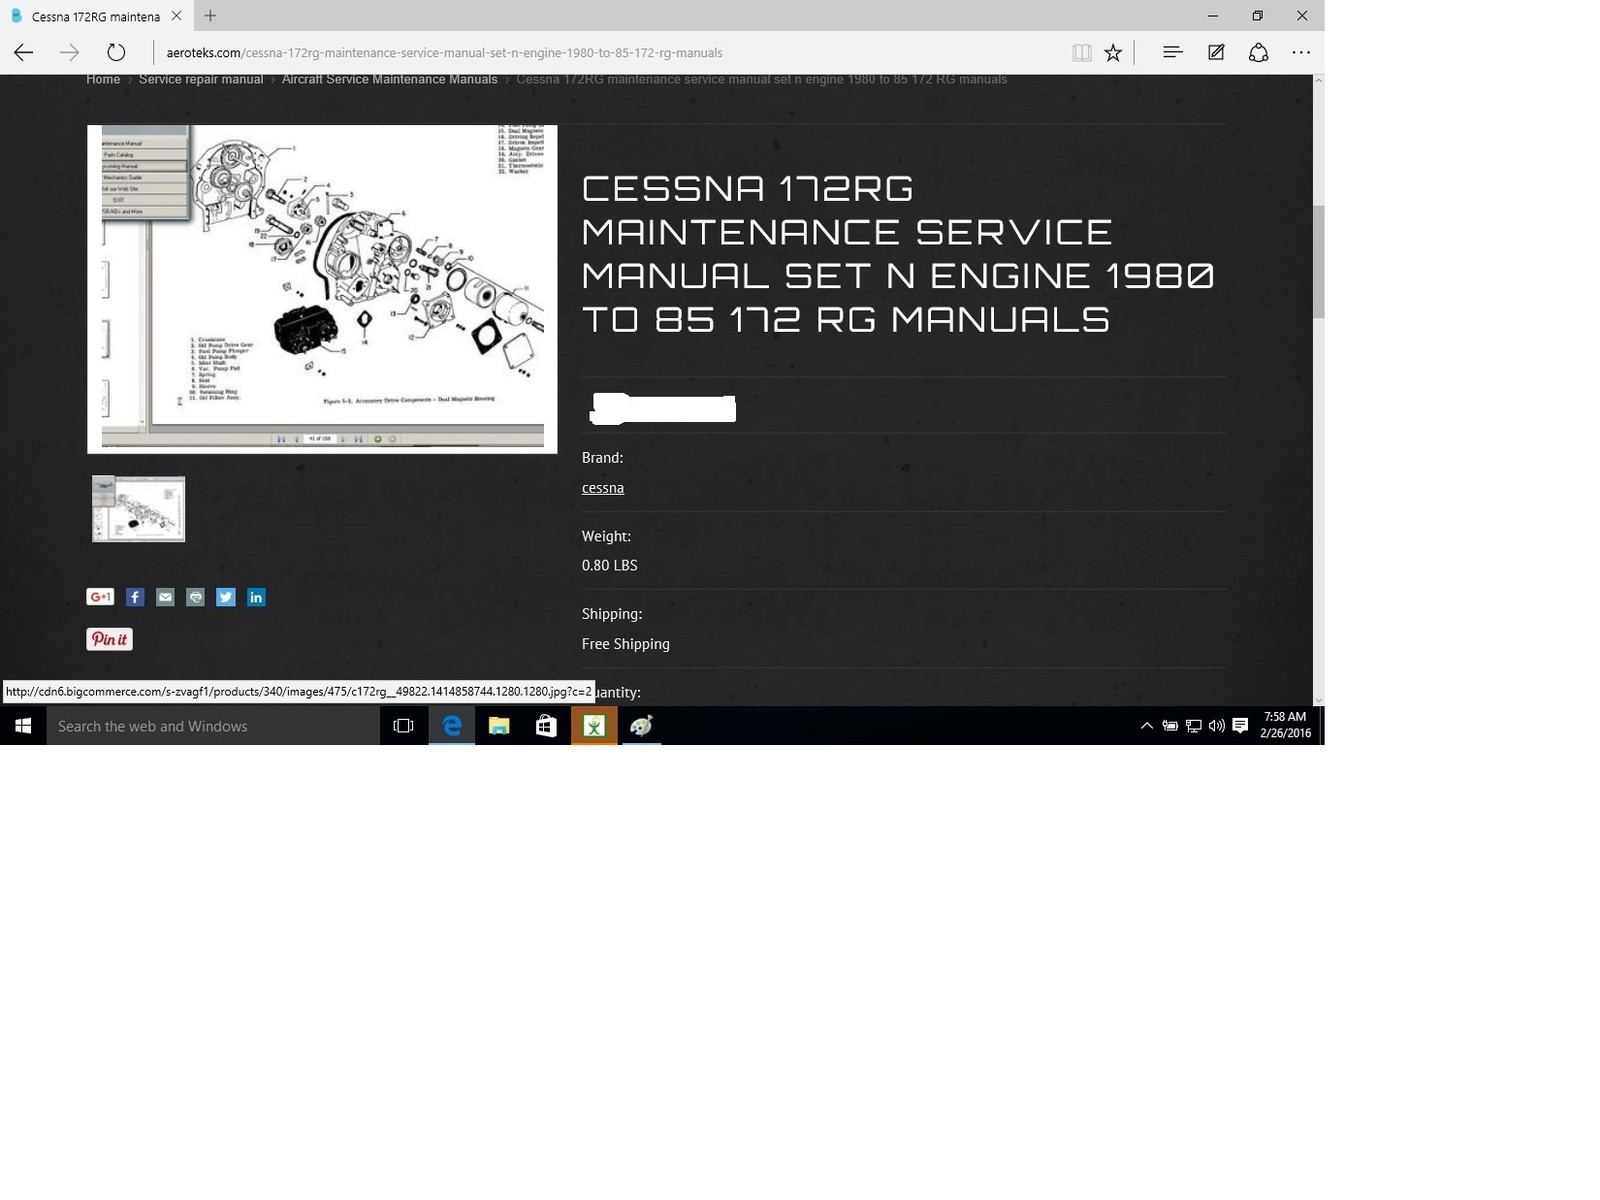This screenshot has height=1200, width=1600.
Task: Print page using printer share icon
Action: [195, 597]
